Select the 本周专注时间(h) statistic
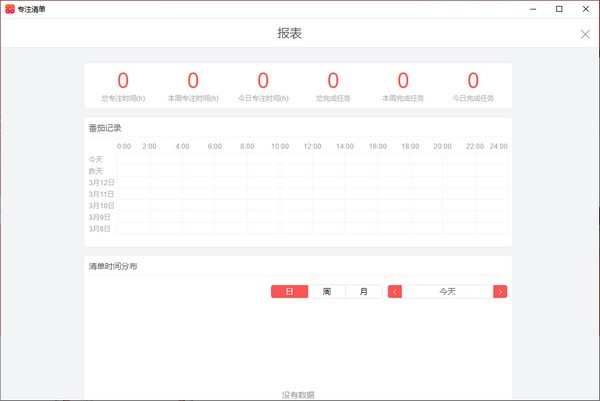This screenshot has width=600, height=401. (x=193, y=86)
